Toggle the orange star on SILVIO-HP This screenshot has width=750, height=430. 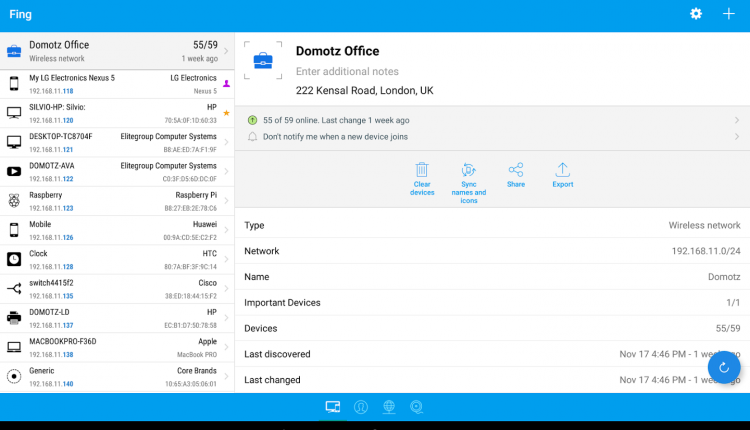226,113
